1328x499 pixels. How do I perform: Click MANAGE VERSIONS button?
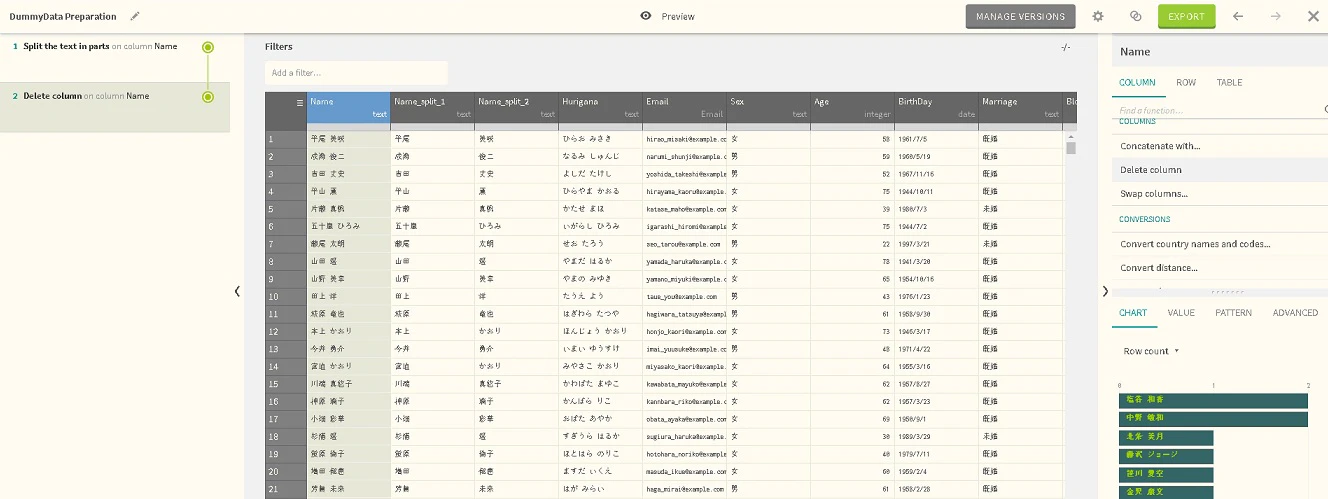1020,16
